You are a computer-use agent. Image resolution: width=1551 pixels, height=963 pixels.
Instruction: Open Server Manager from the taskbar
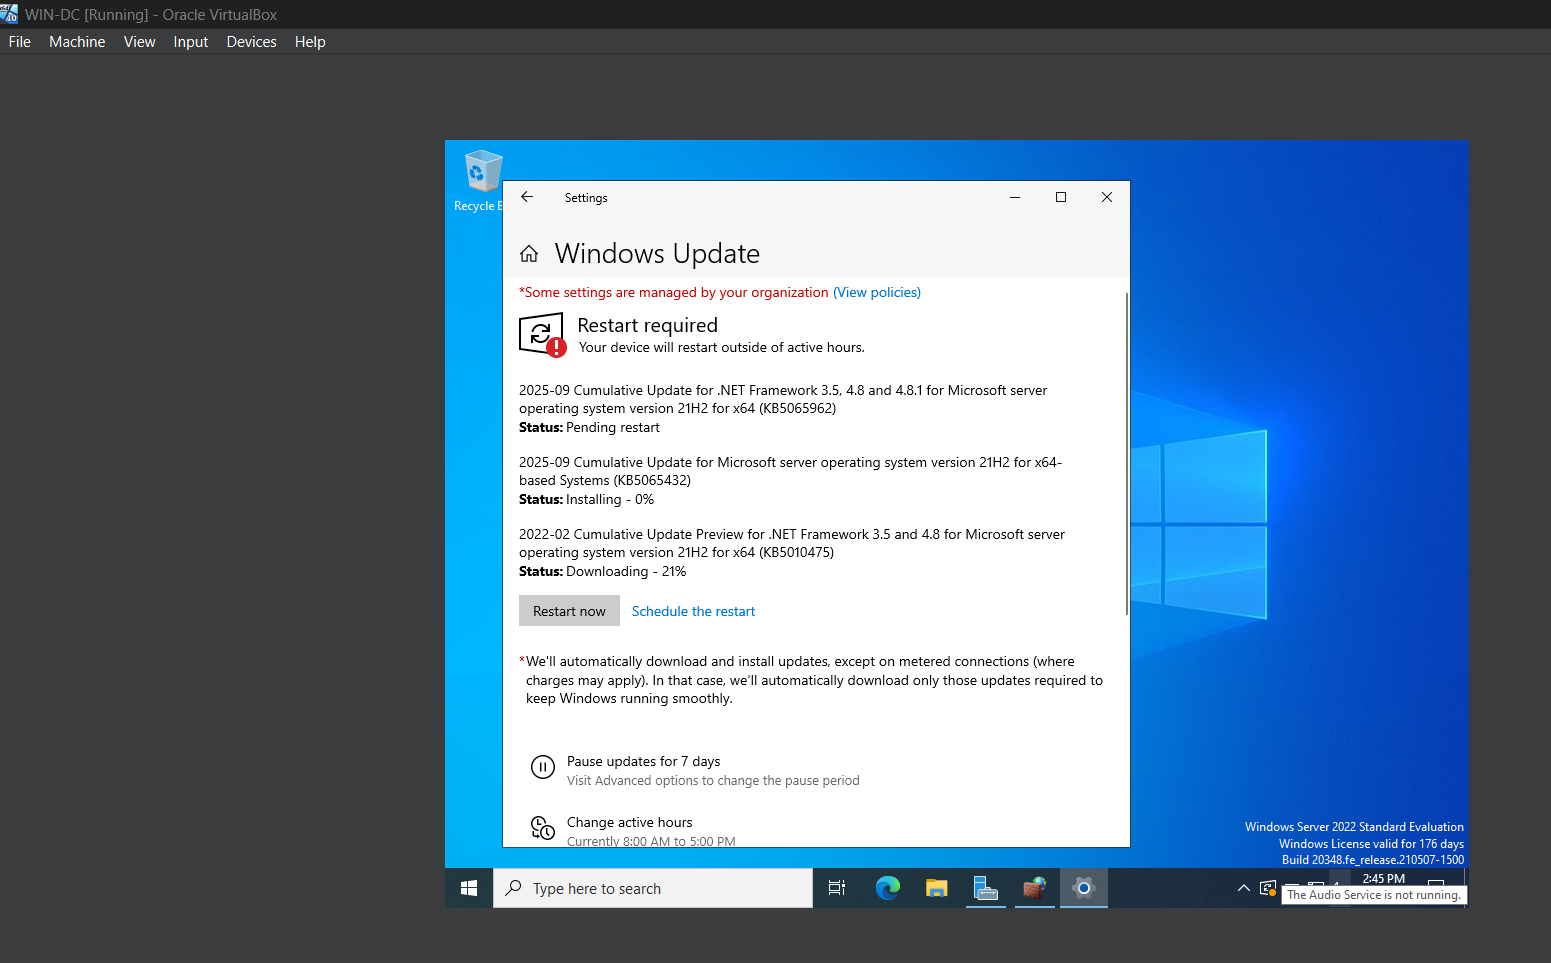[x=985, y=888]
